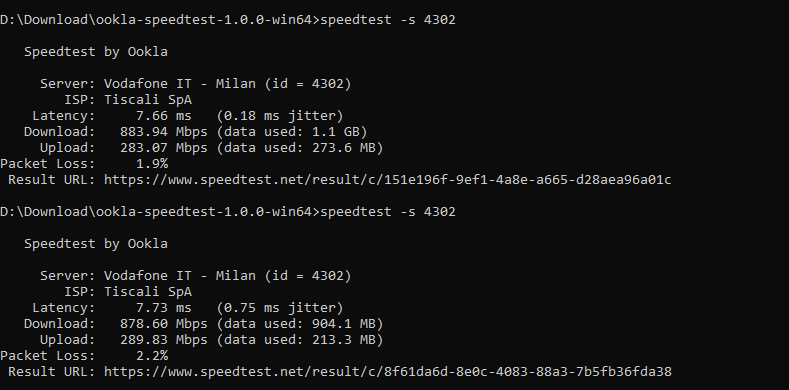789x390 pixels.
Task: Open the second speedtest.net result URL
Action: coord(387,372)
